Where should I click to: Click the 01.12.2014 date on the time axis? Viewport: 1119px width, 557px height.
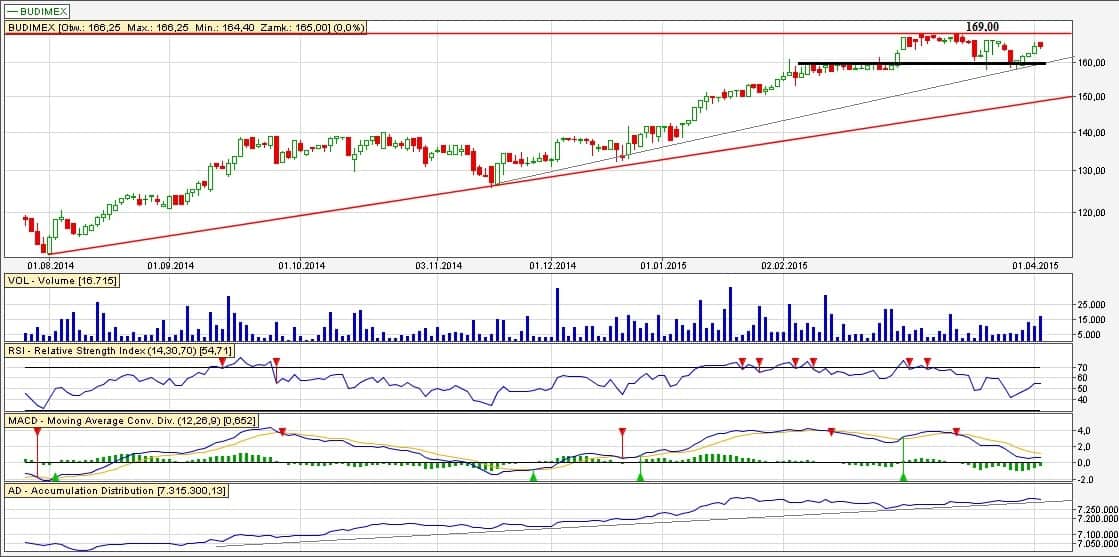tap(552, 266)
